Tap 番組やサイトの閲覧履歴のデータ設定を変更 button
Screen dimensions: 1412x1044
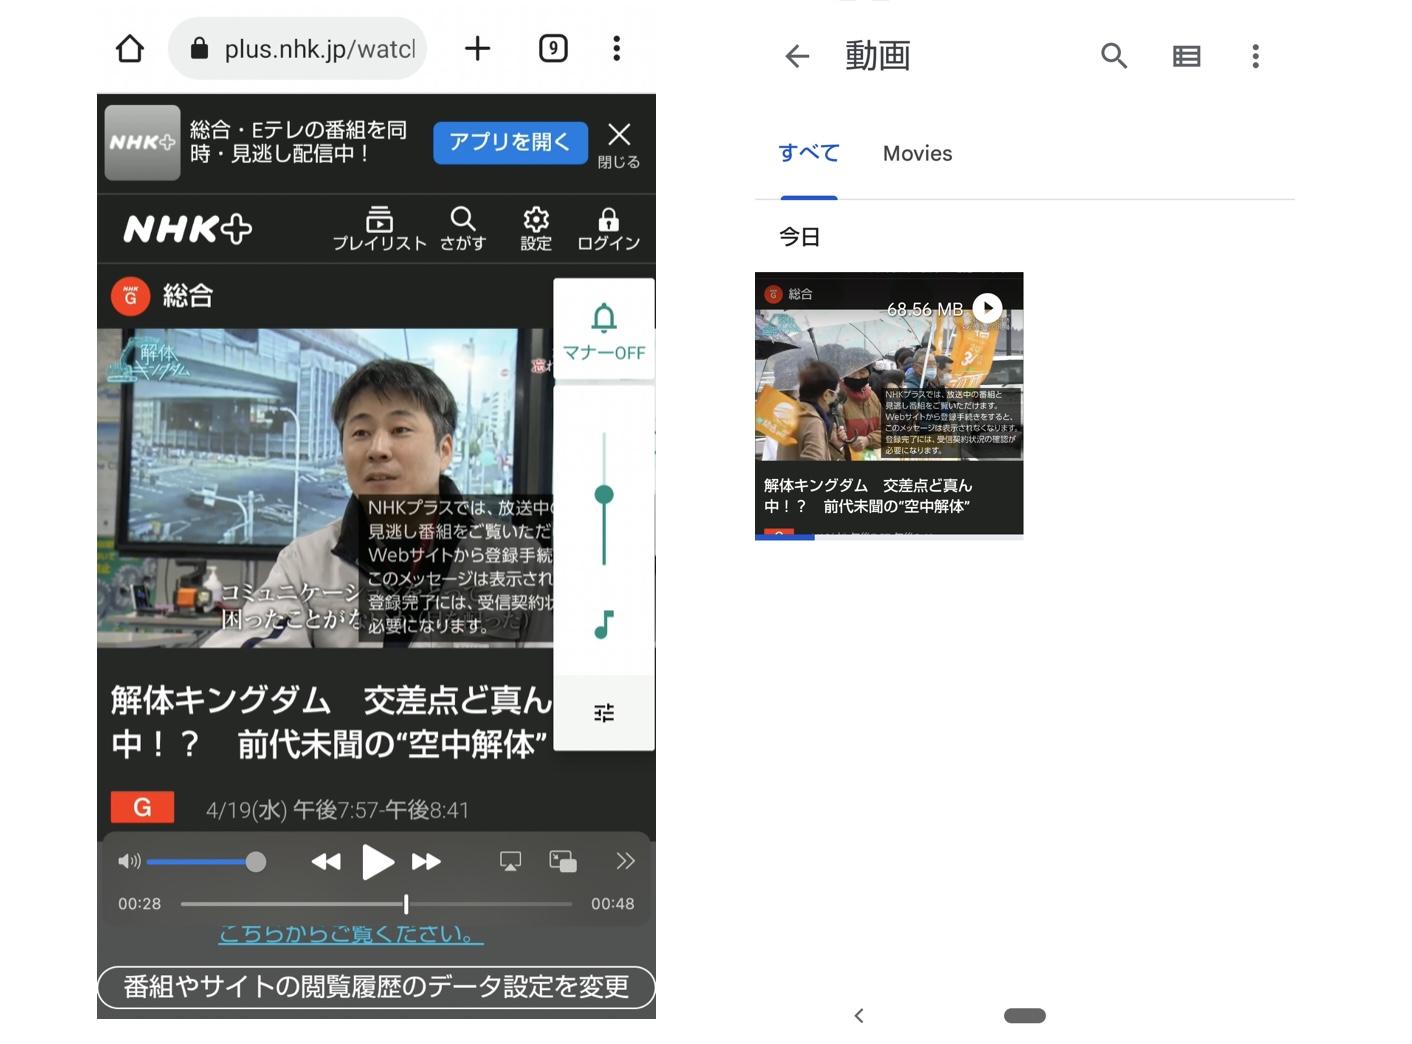pos(376,987)
